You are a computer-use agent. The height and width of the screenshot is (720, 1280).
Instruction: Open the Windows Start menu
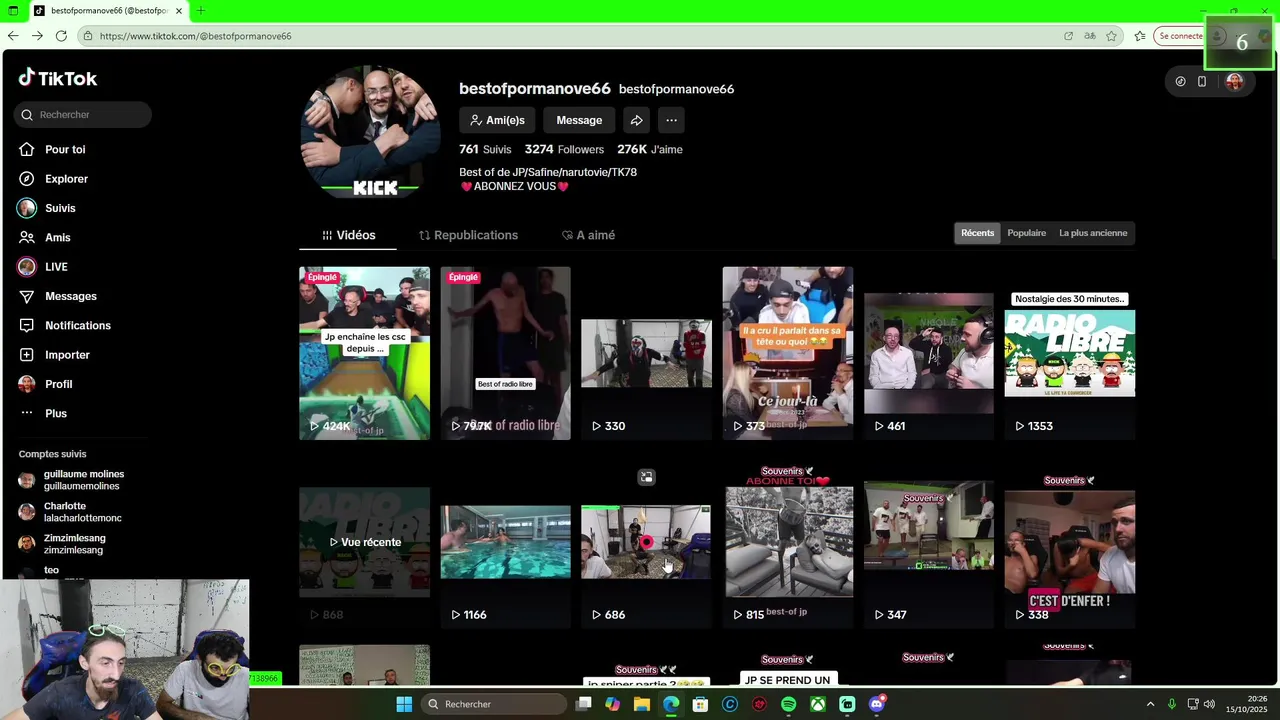point(404,704)
